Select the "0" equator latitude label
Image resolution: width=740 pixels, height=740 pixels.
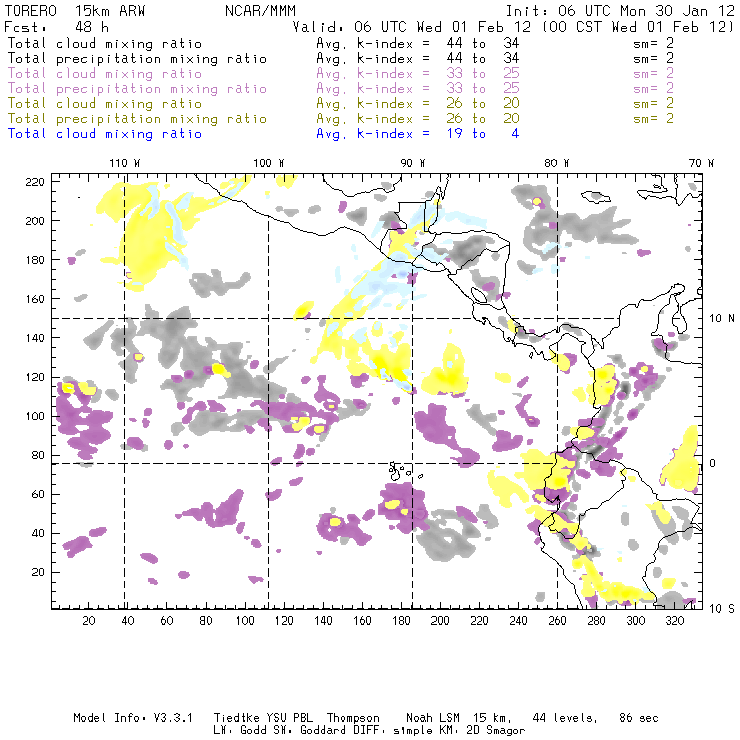pyautogui.click(x=713, y=463)
